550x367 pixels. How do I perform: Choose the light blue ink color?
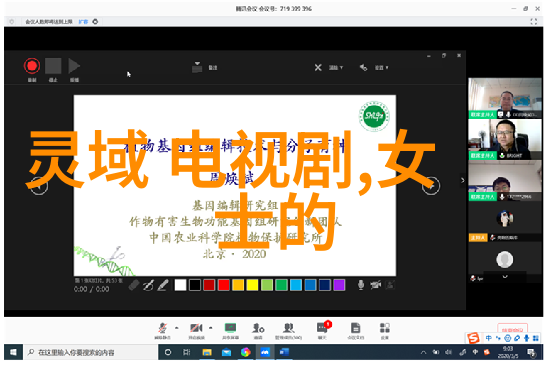pos(296,285)
